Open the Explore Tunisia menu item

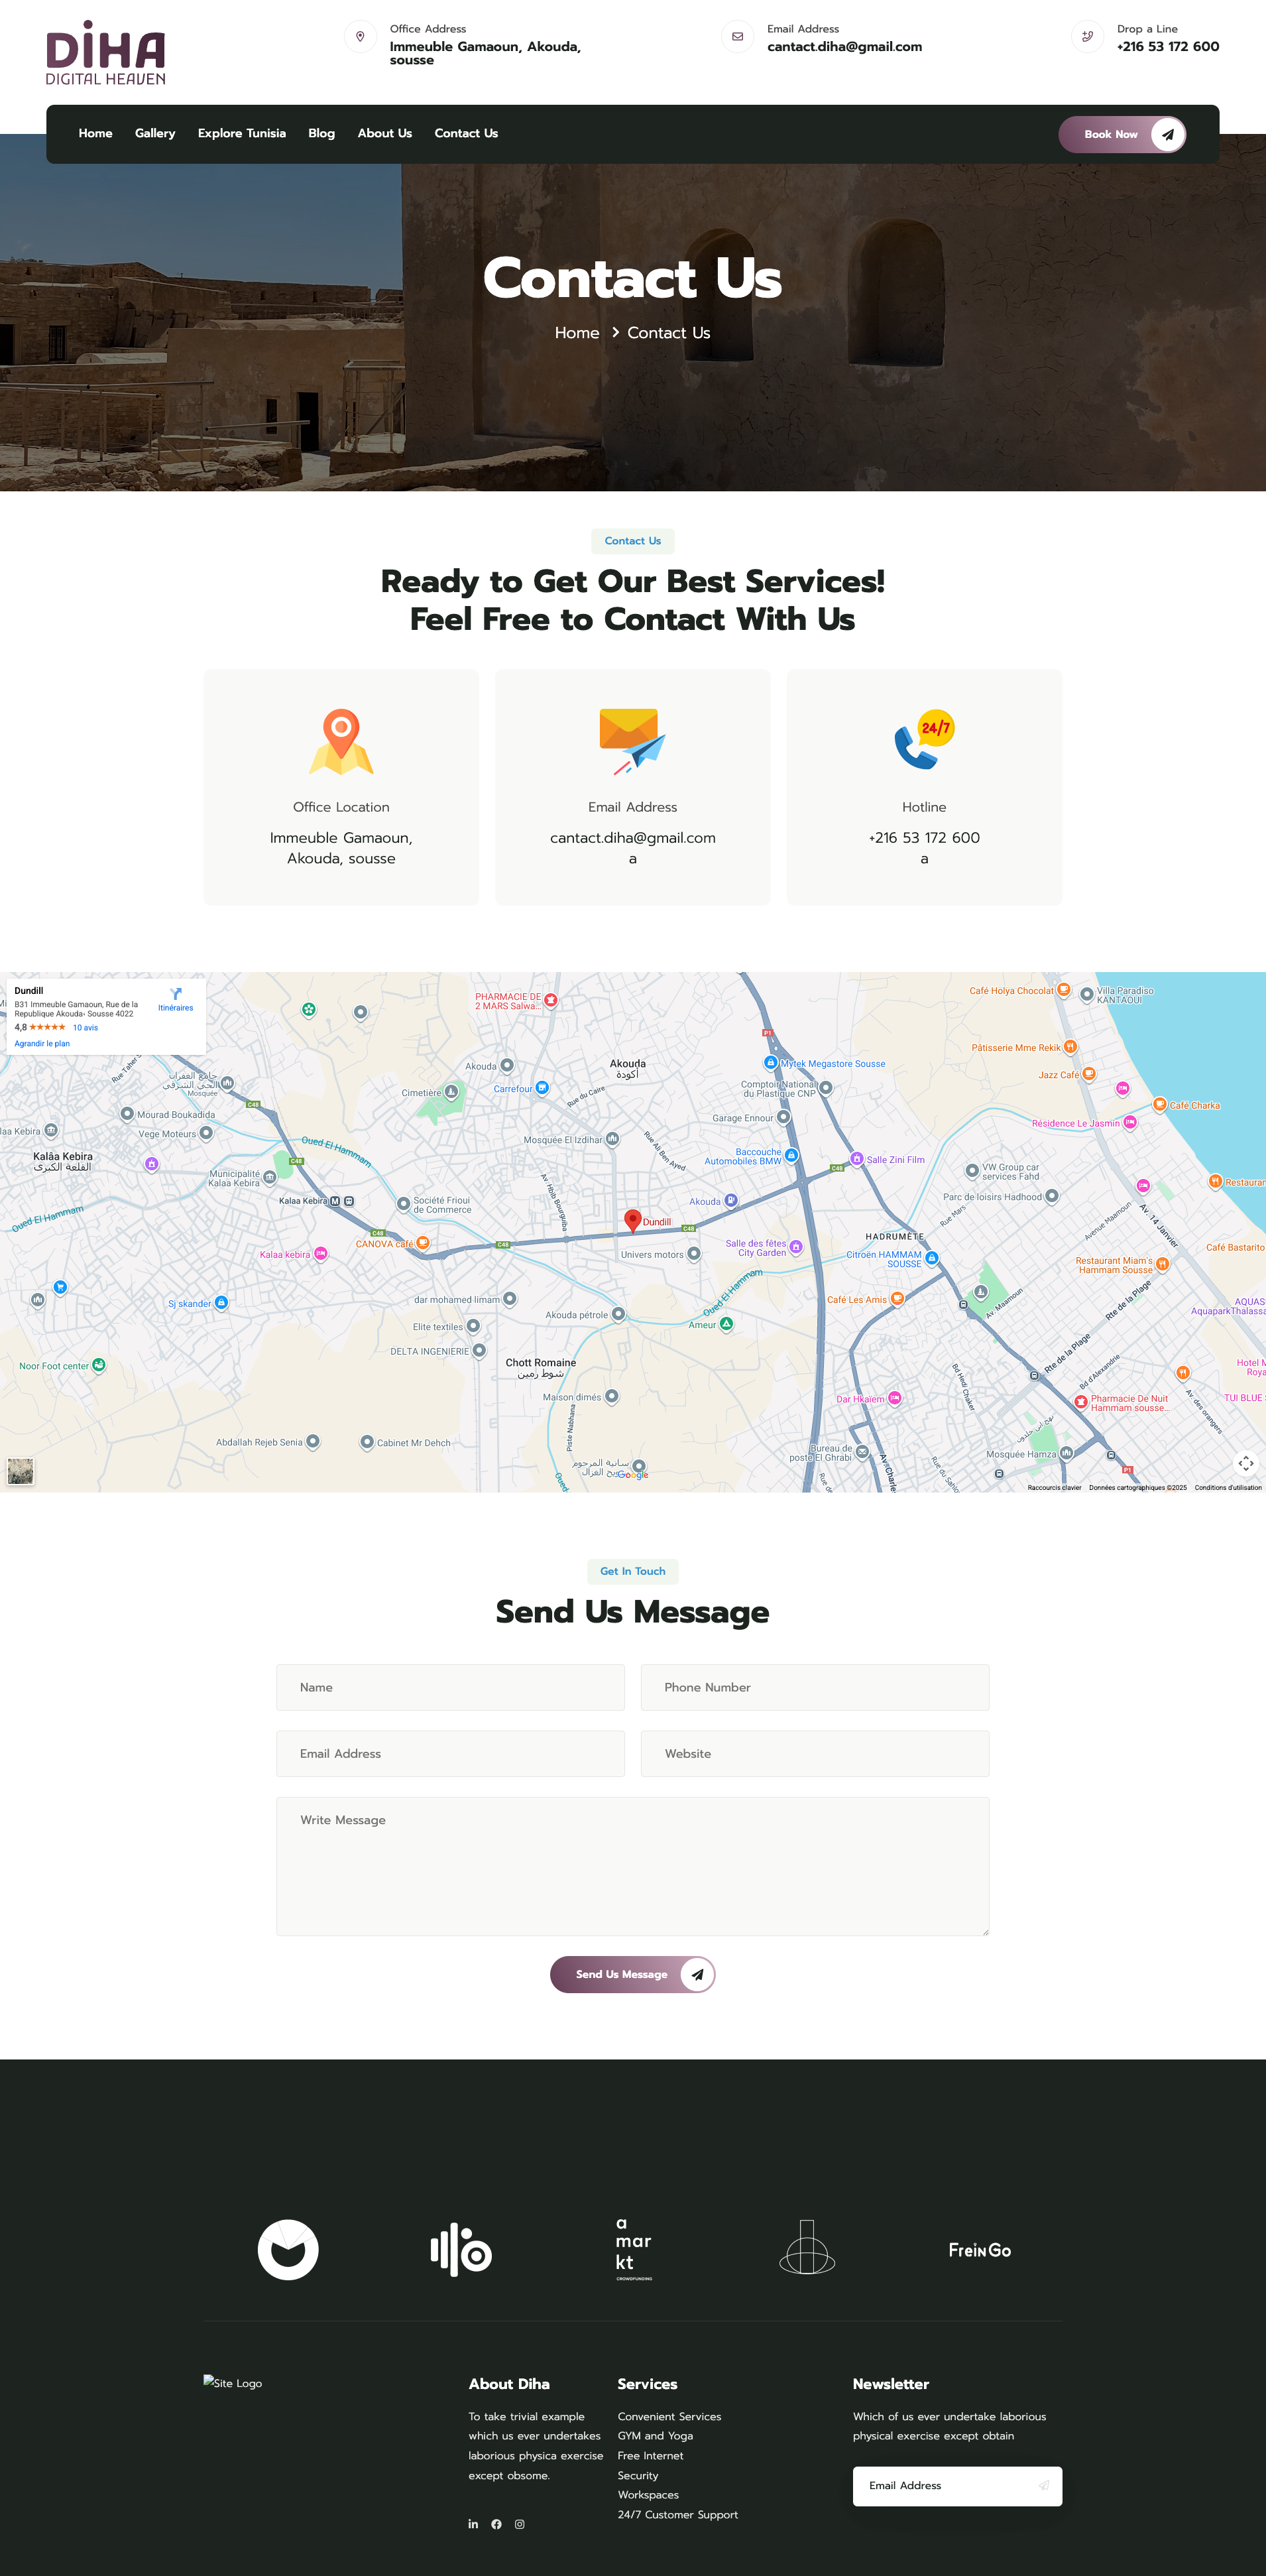[x=242, y=133]
